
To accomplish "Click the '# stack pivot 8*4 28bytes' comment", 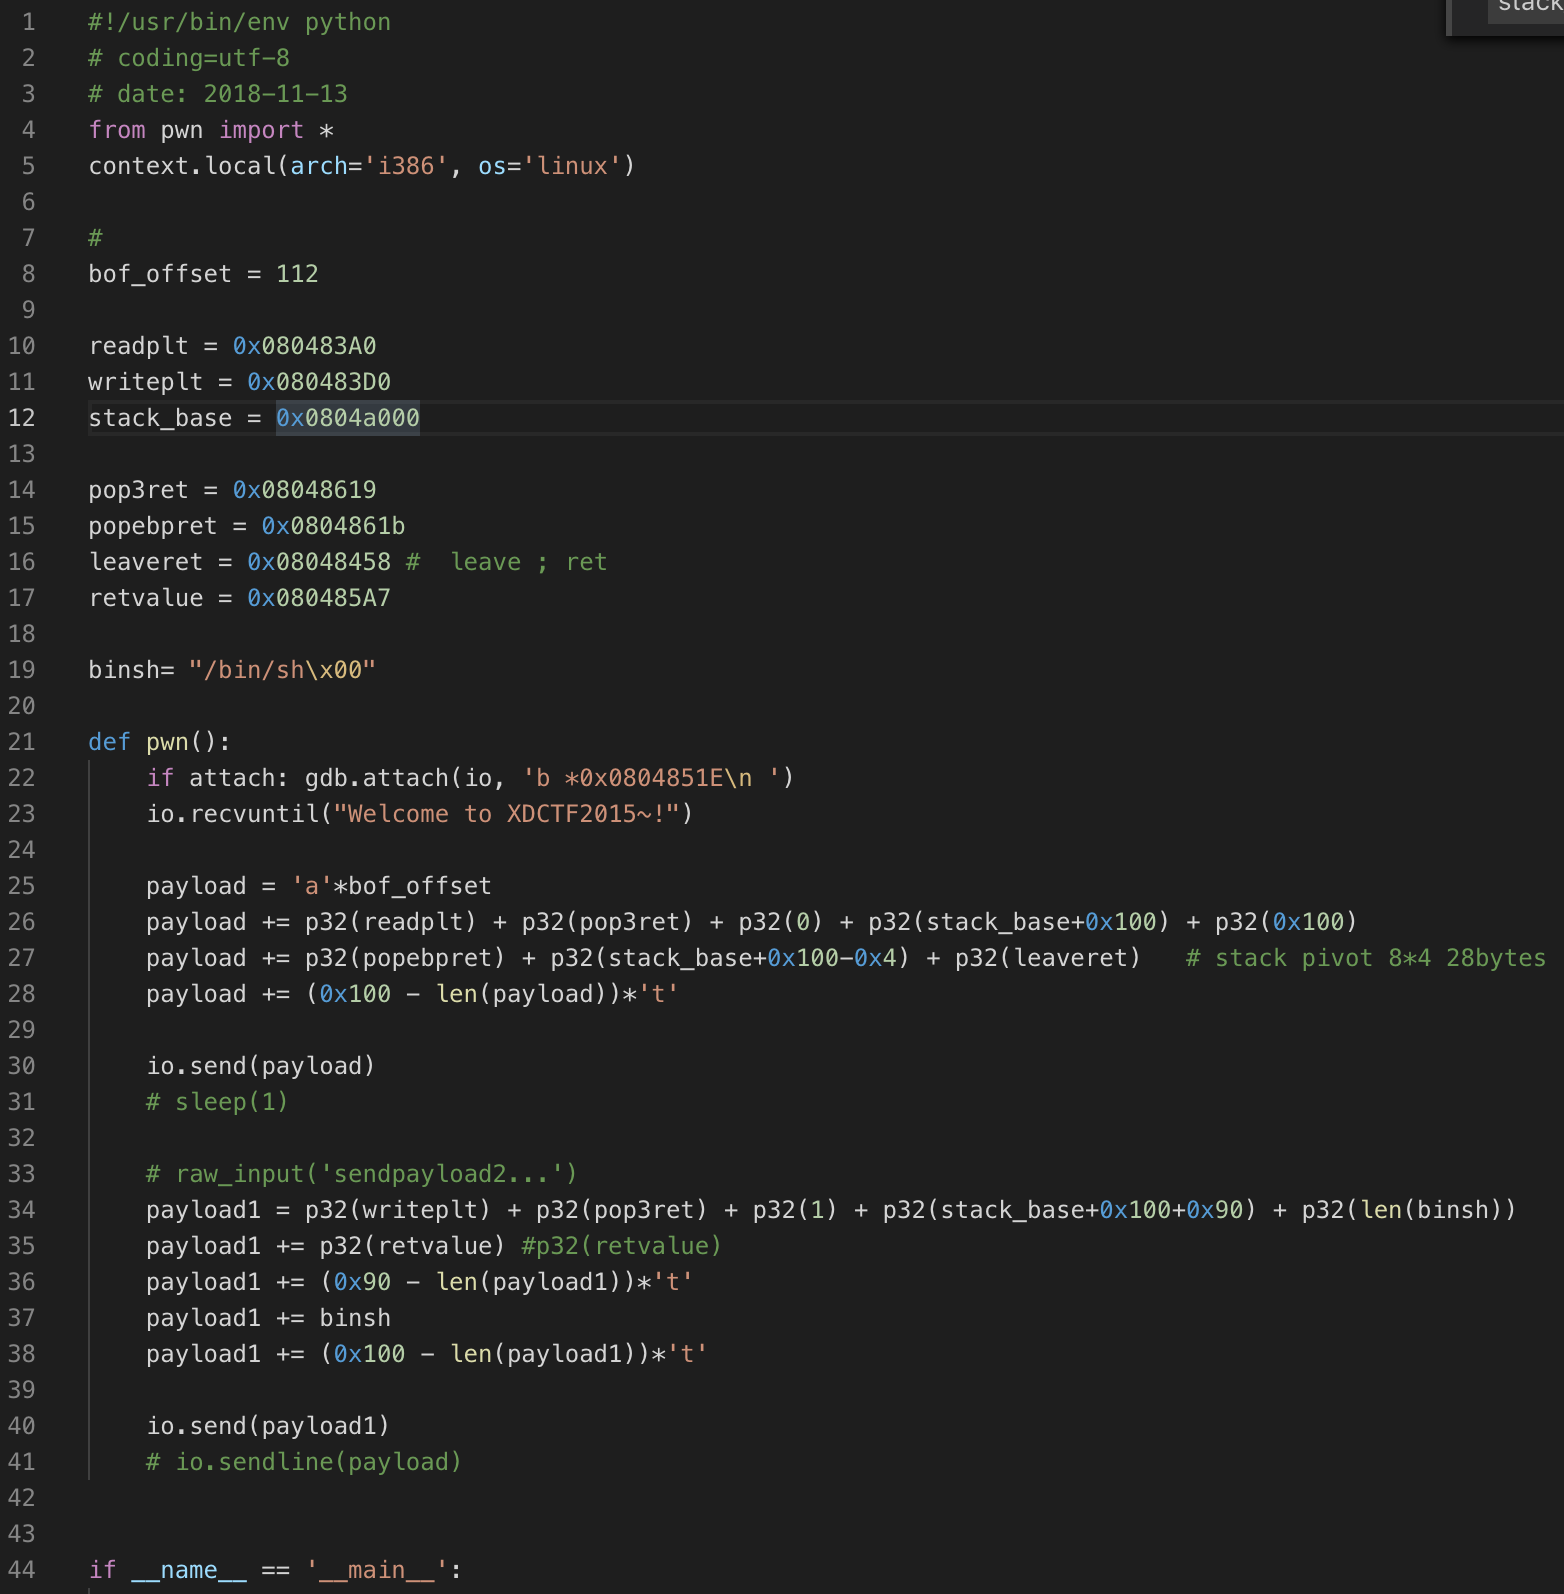I will [x=1366, y=958].
